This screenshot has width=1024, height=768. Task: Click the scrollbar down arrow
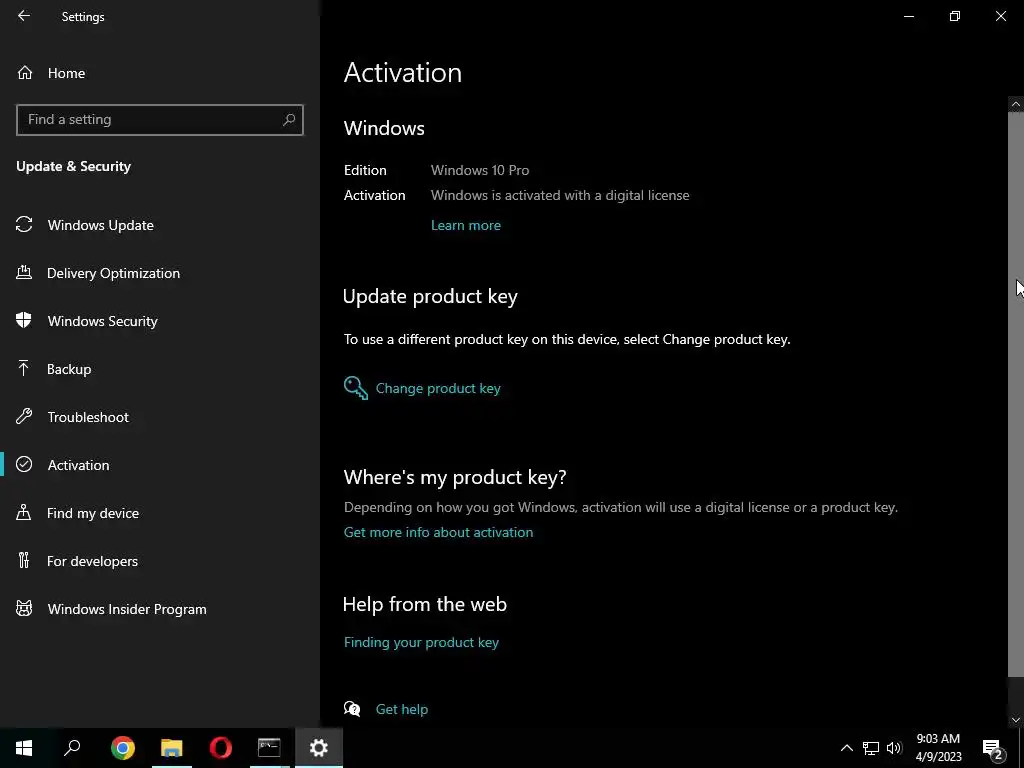point(1016,720)
